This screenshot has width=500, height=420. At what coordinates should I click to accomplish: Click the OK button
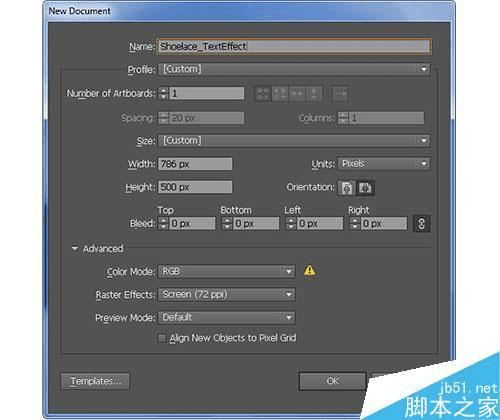click(x=333, y=381)
